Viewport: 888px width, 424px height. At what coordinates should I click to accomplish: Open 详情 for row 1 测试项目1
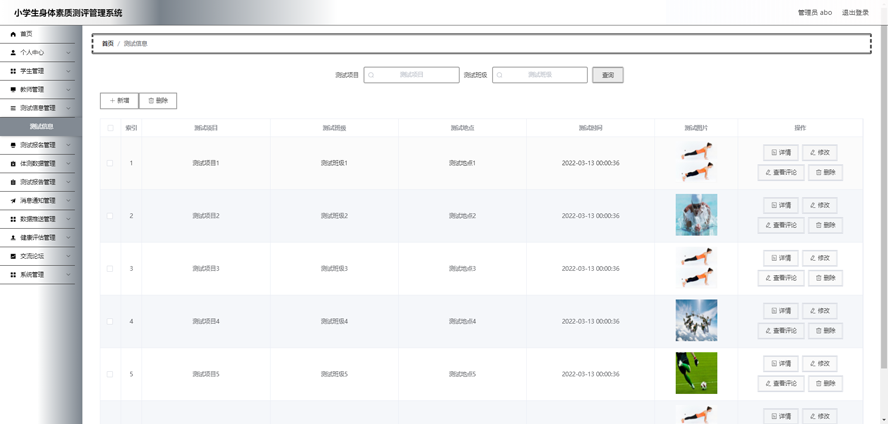(x=781, y=152)
